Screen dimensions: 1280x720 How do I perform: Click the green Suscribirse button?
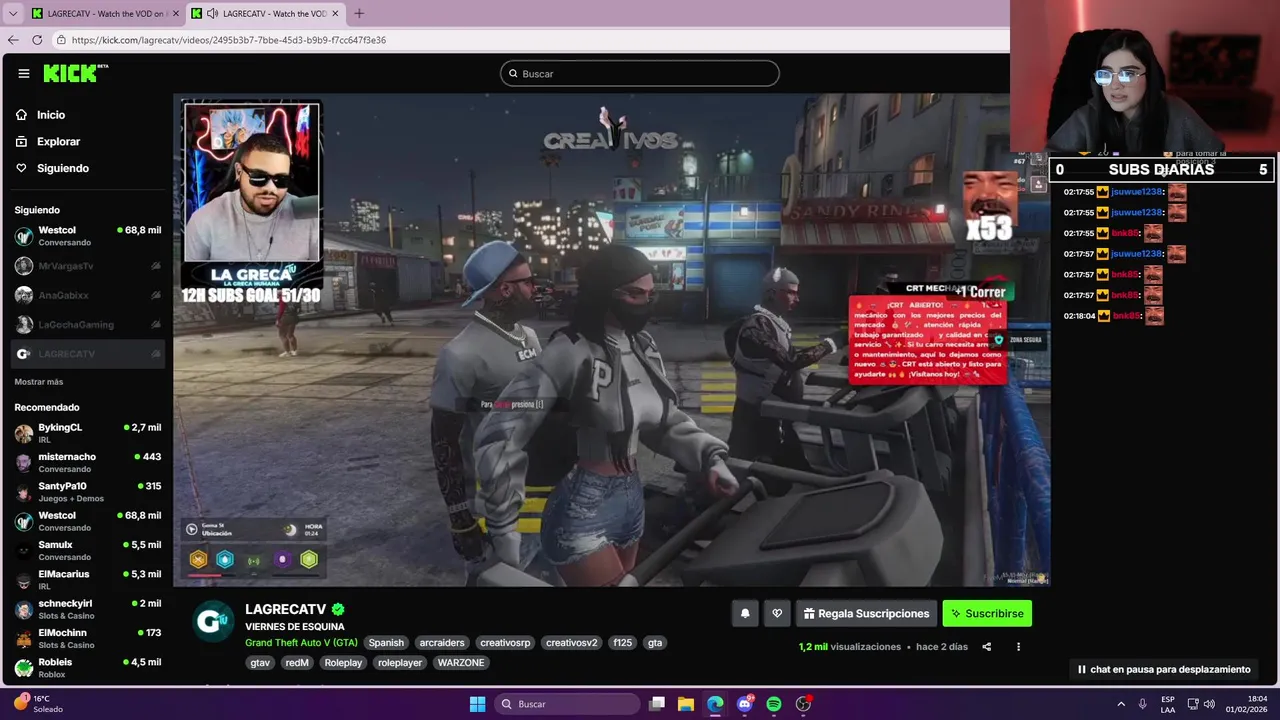coord(987,614)
